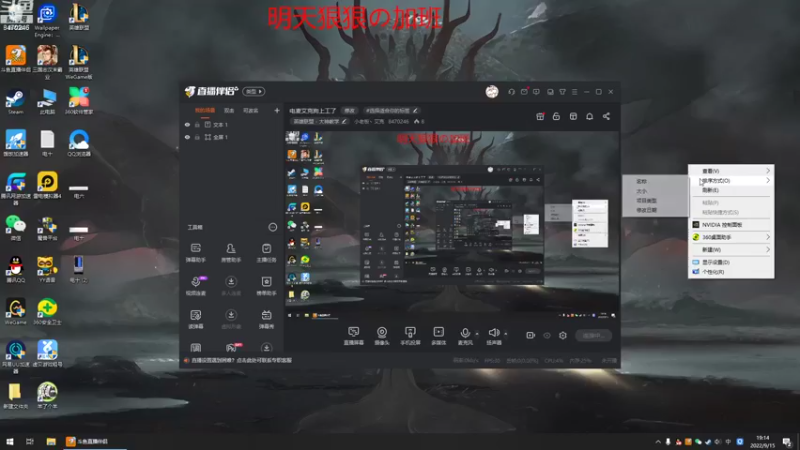
Task: Switch to the third scene tab
Action: pos(250,110)
